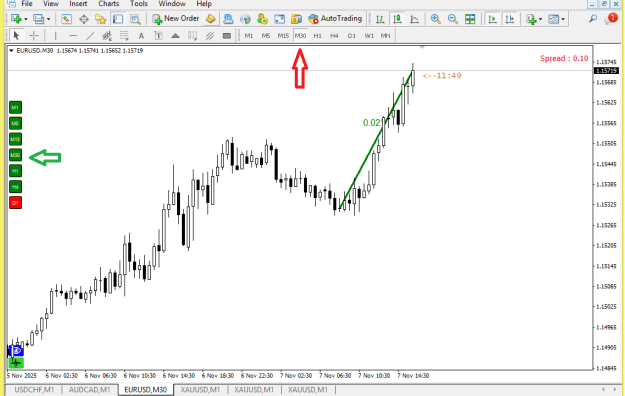Viewport: 625px width, 396px height.
Task: Select the parallel diagonal lines tool
Action: pos(210,36)
